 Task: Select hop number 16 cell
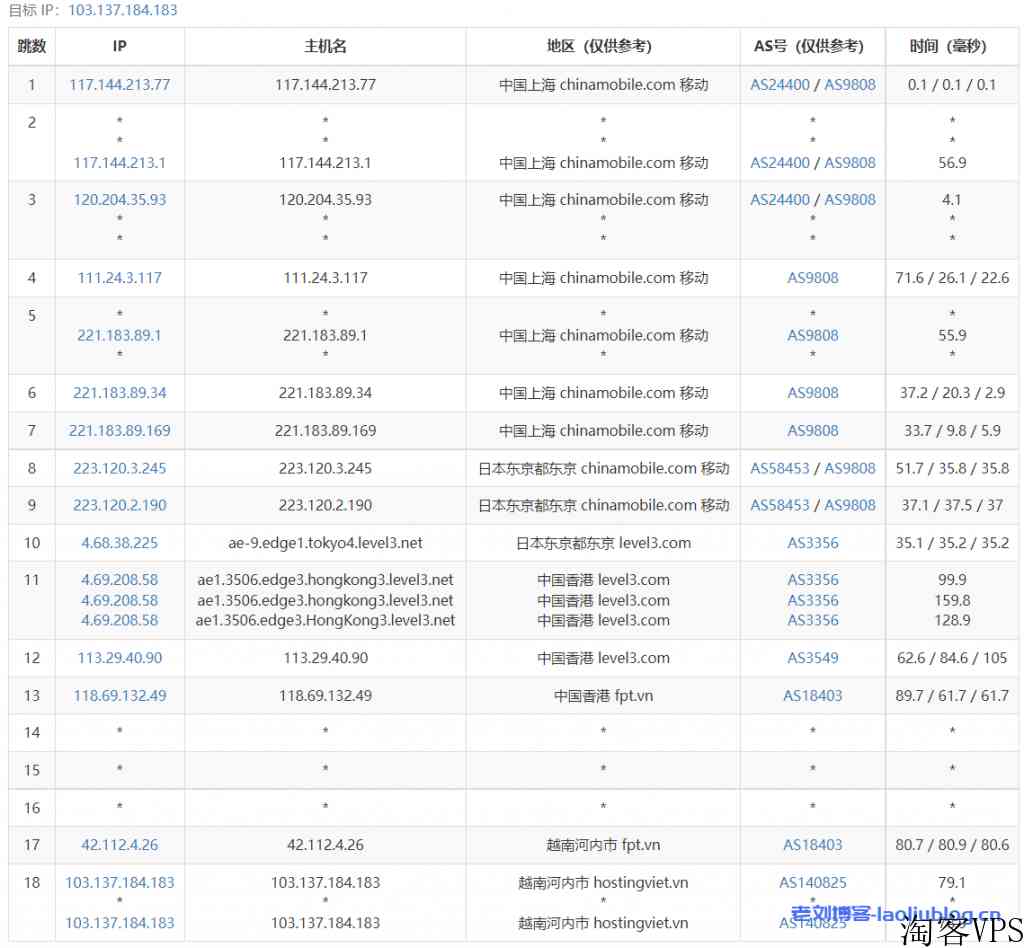click(x=31, y=808)
